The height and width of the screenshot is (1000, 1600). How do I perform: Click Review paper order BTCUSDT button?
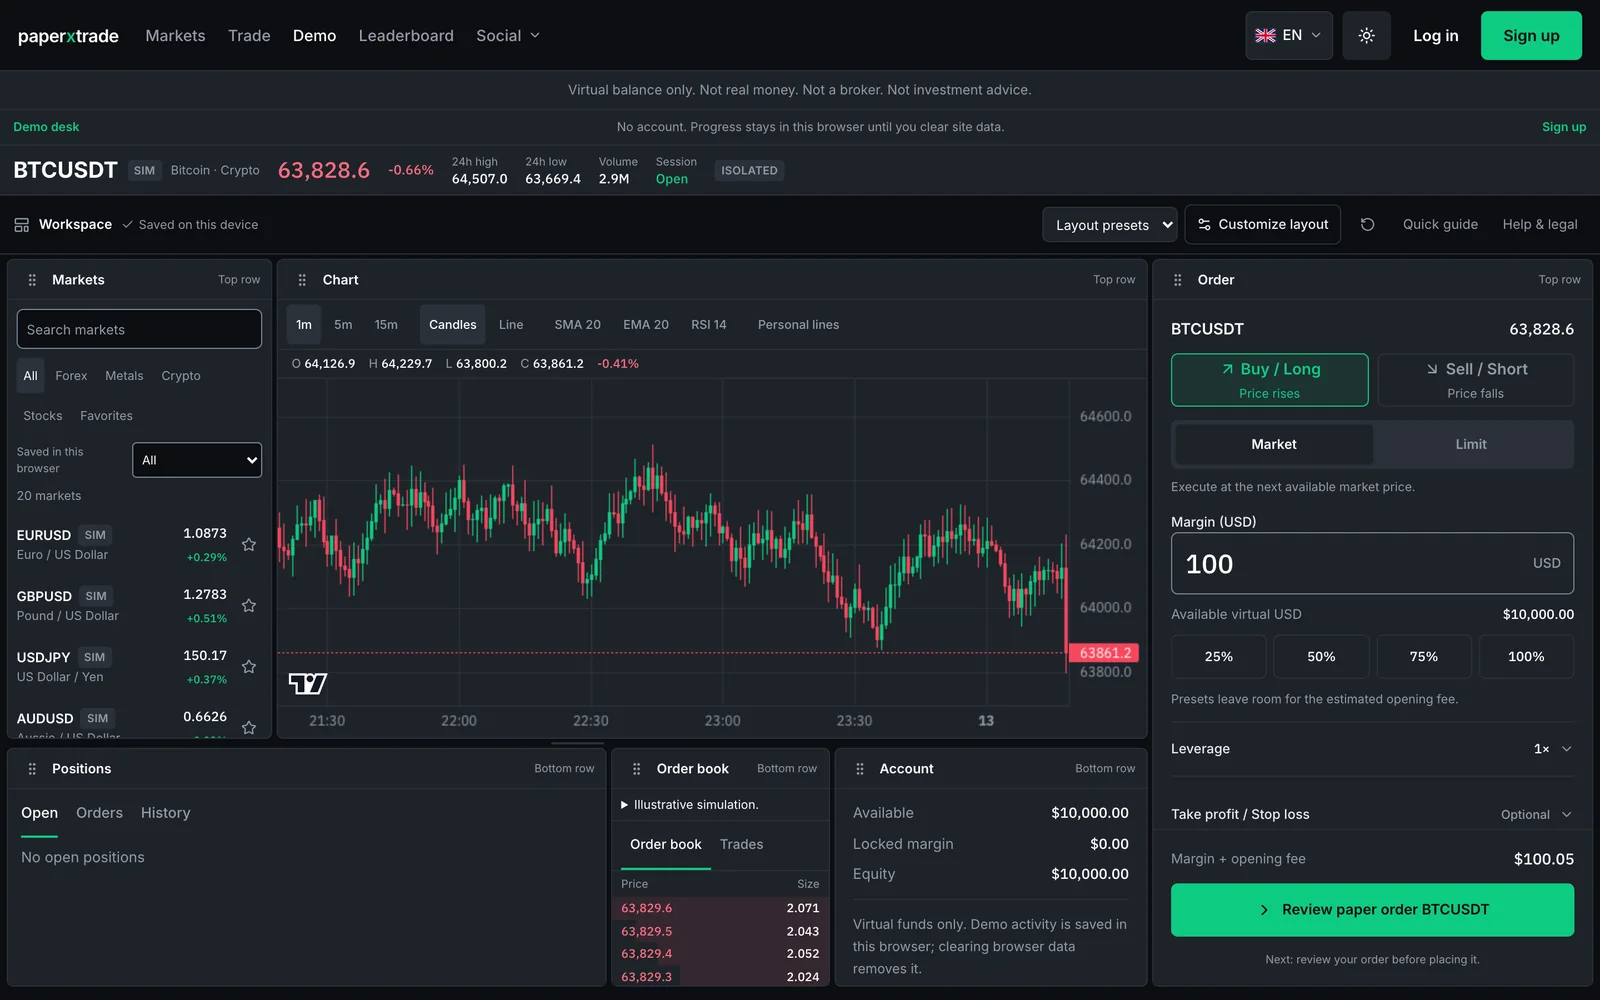coord(1372,910)
